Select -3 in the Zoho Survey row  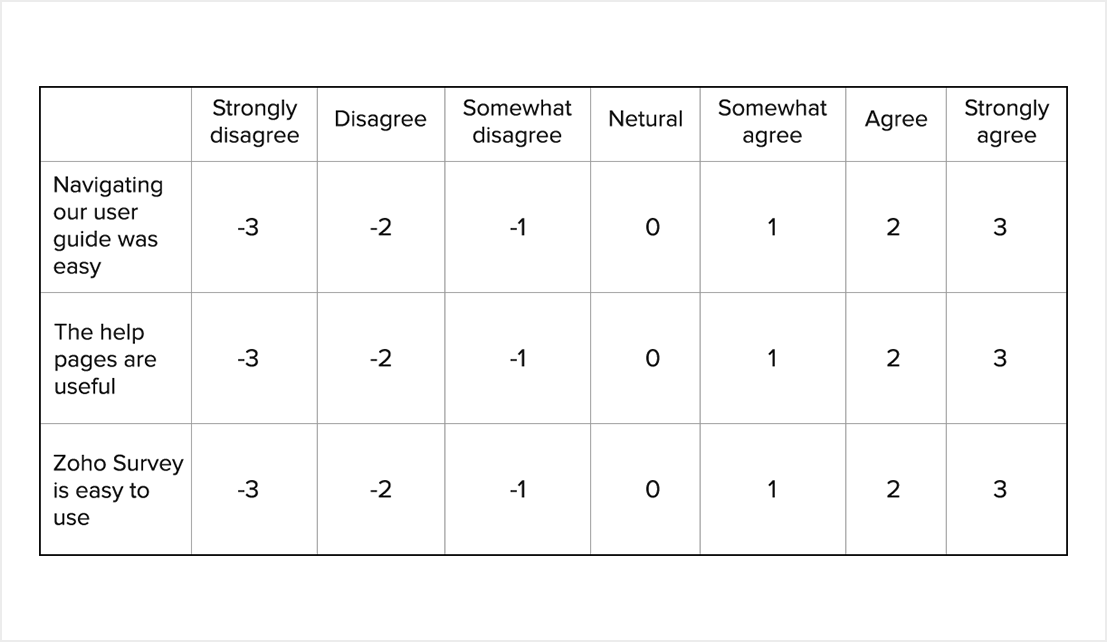248,489
